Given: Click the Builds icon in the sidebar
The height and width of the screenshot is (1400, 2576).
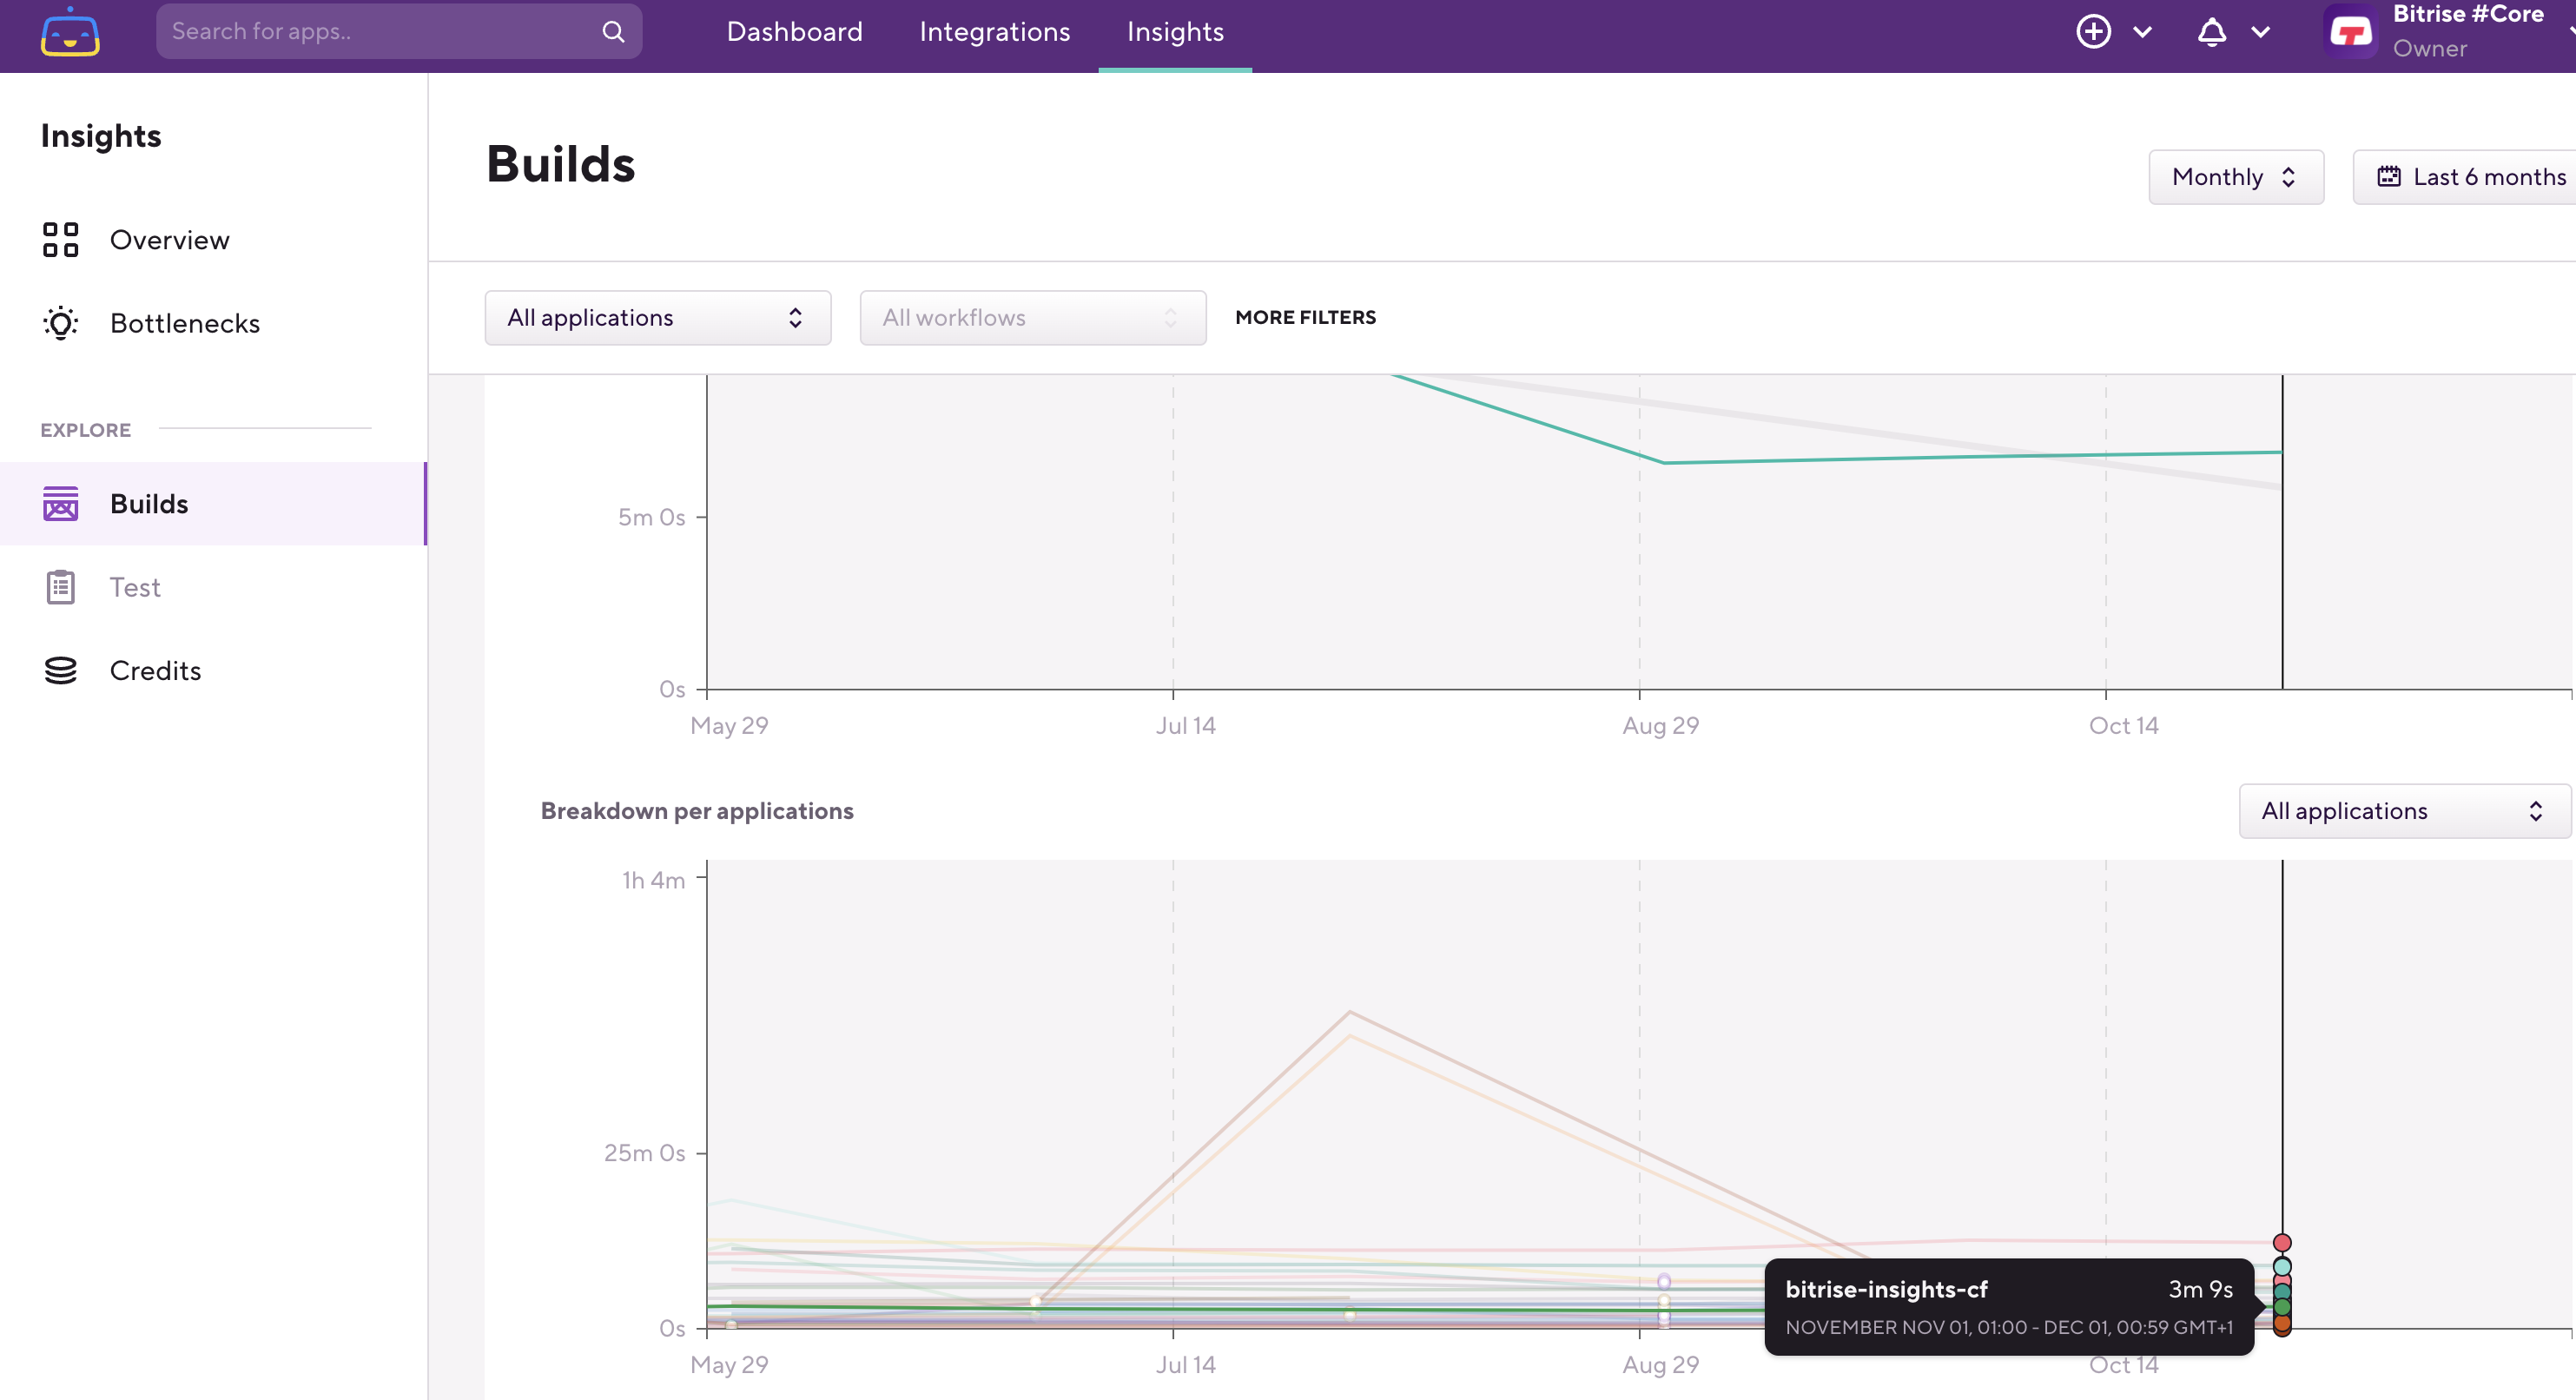Looking at the screenshot, I should coord(60,503).
